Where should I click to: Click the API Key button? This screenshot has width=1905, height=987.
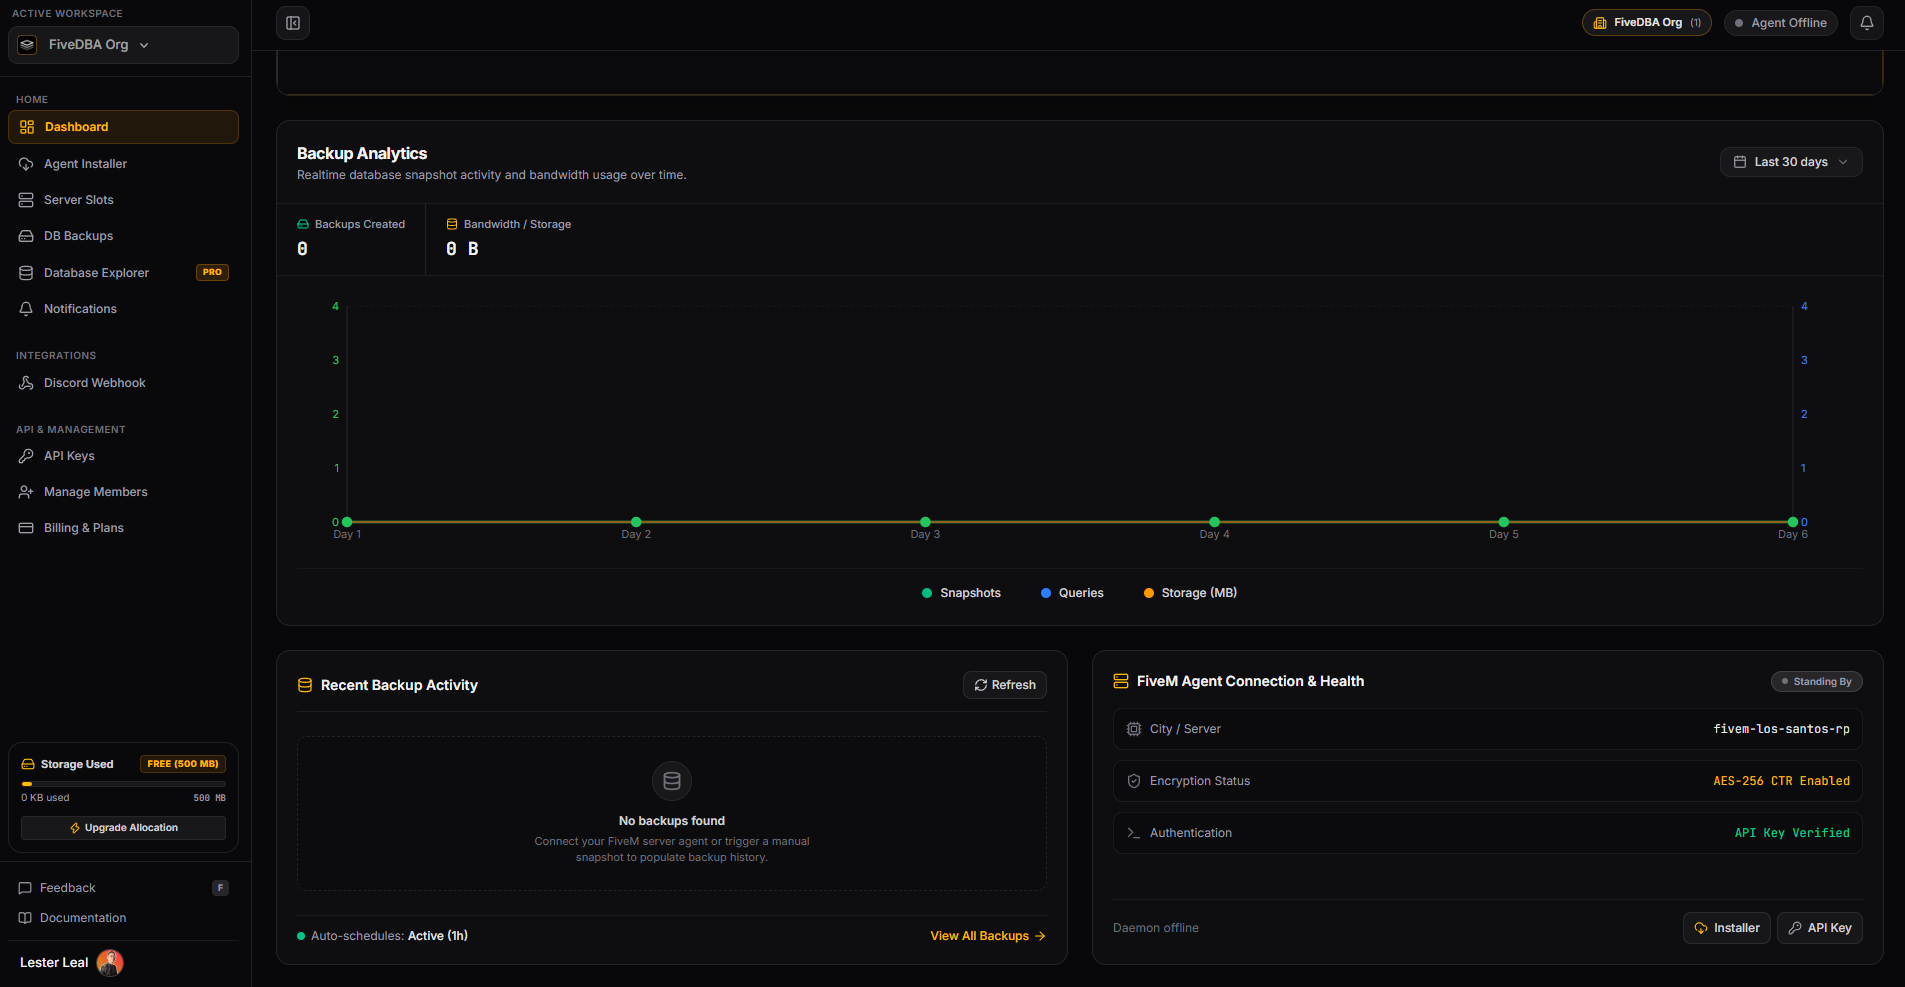1820,928
